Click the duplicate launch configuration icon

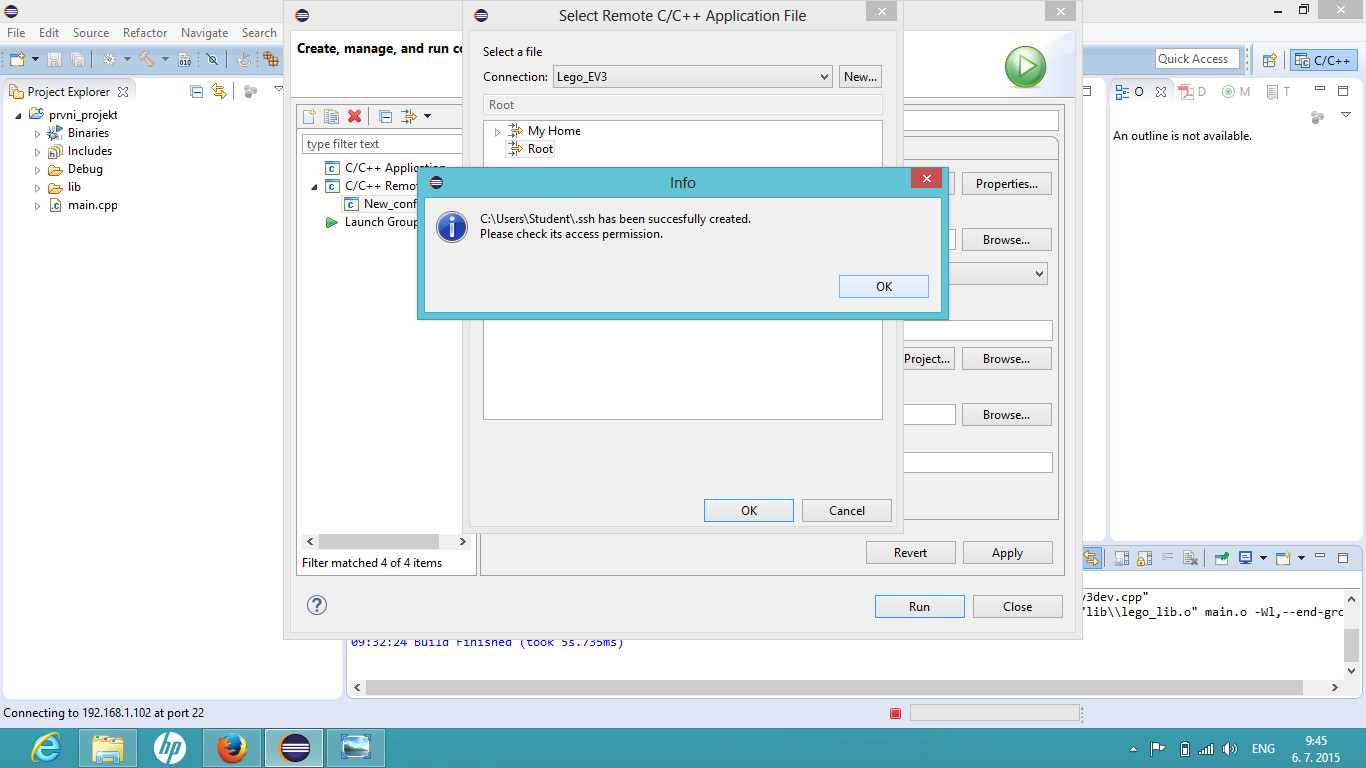click(x=331, y=116)
